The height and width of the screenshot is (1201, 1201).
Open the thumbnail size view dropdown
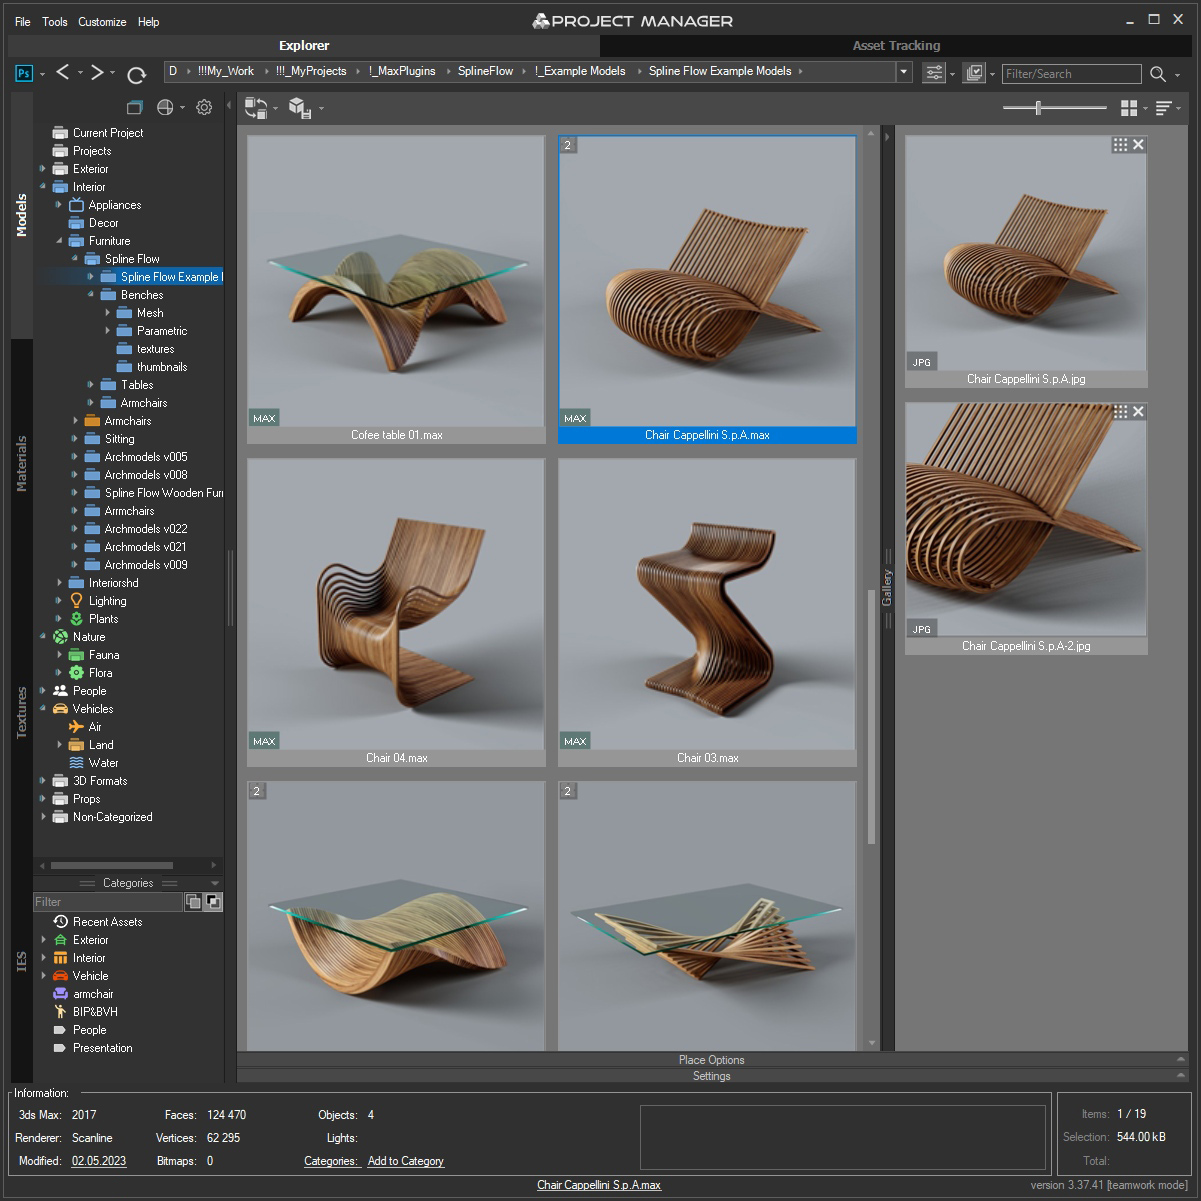point(1128,107)
